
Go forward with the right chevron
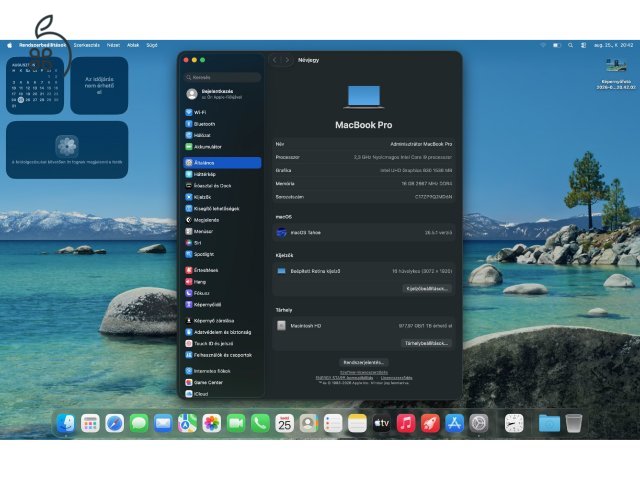(x=287, y=60)
